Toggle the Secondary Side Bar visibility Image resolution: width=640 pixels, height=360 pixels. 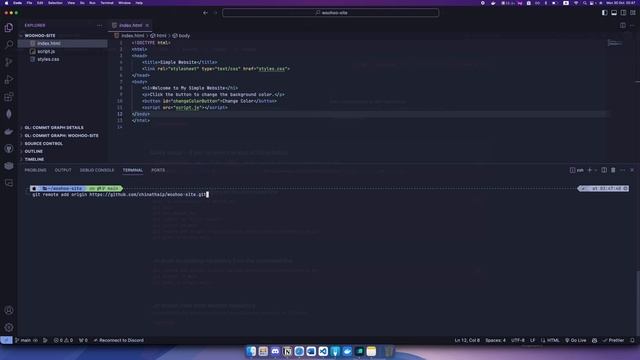click(623, 13)
